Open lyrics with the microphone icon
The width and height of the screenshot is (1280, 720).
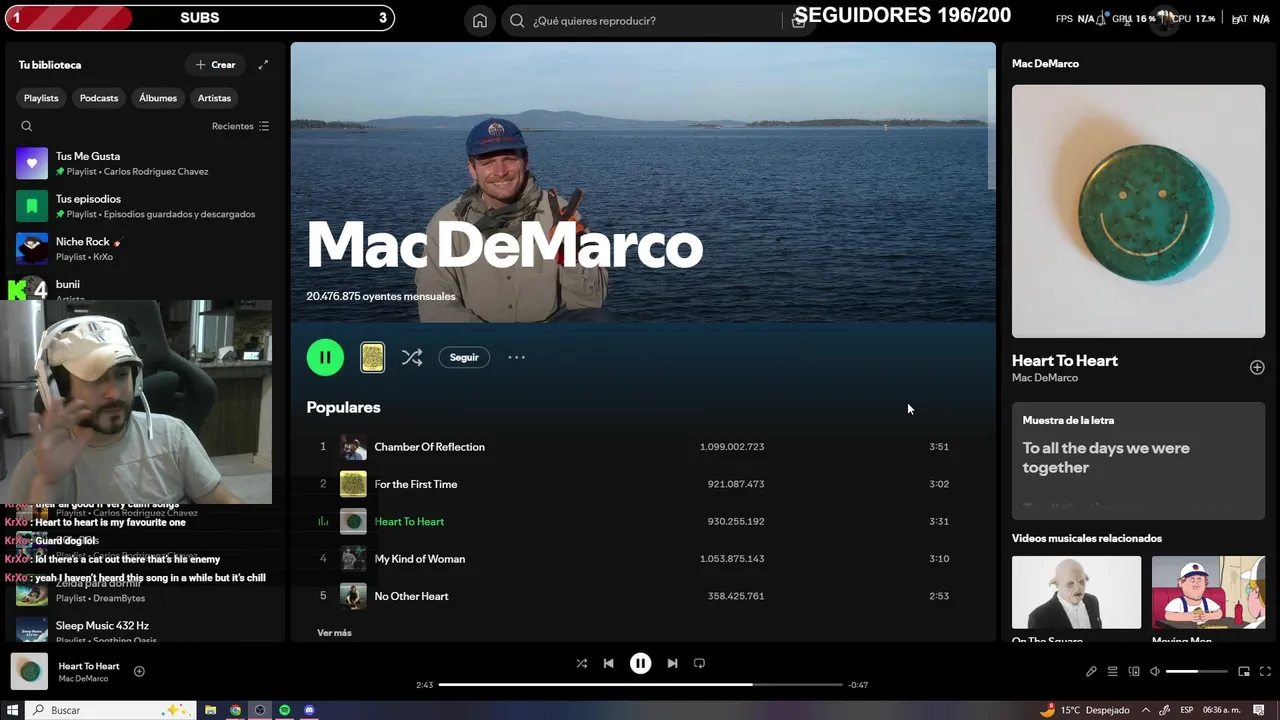1091,672
